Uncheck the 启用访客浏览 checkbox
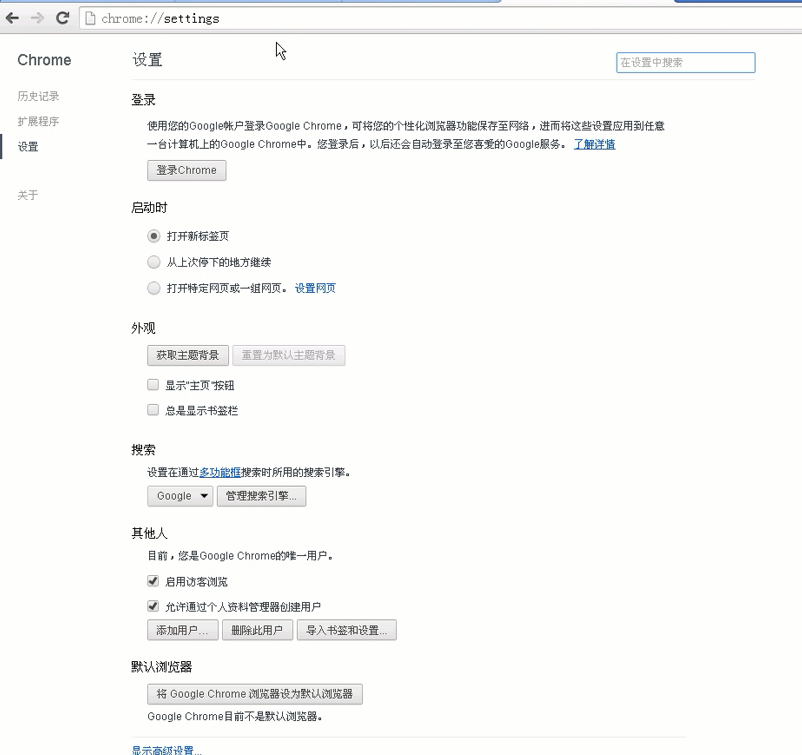The width and height of the screenshot is (802, 755). pos(153,581)
